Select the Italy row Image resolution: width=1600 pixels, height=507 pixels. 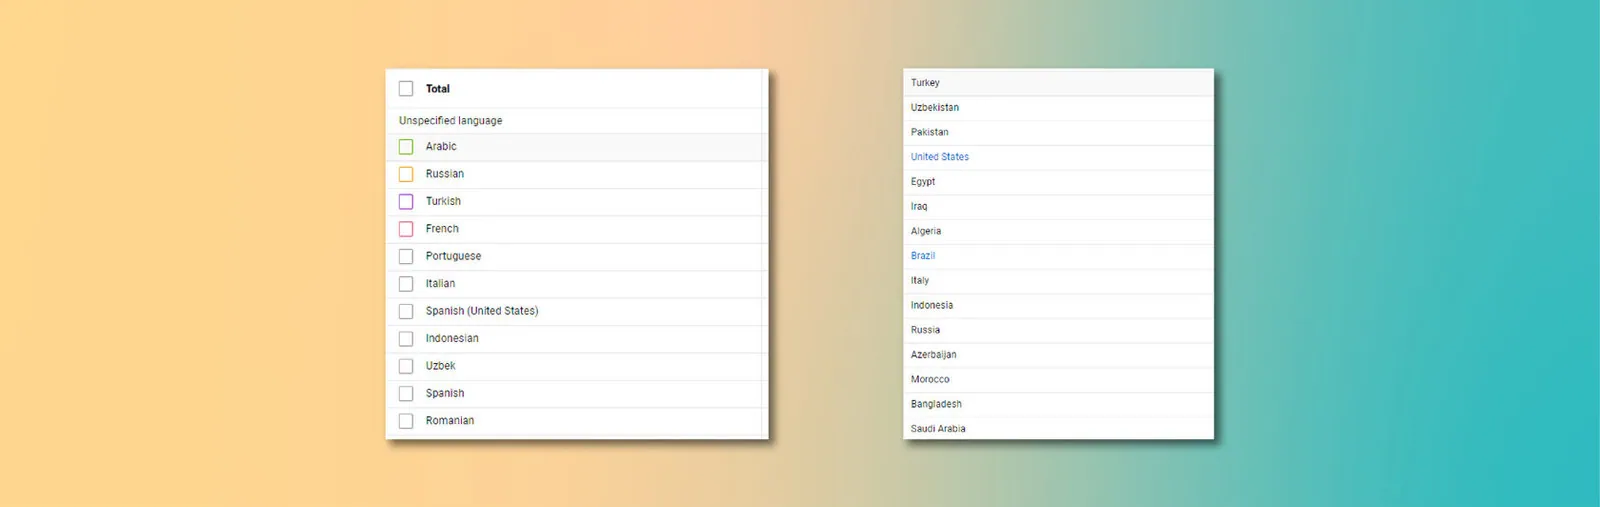pyautogui.click(x=1058, y=281)
